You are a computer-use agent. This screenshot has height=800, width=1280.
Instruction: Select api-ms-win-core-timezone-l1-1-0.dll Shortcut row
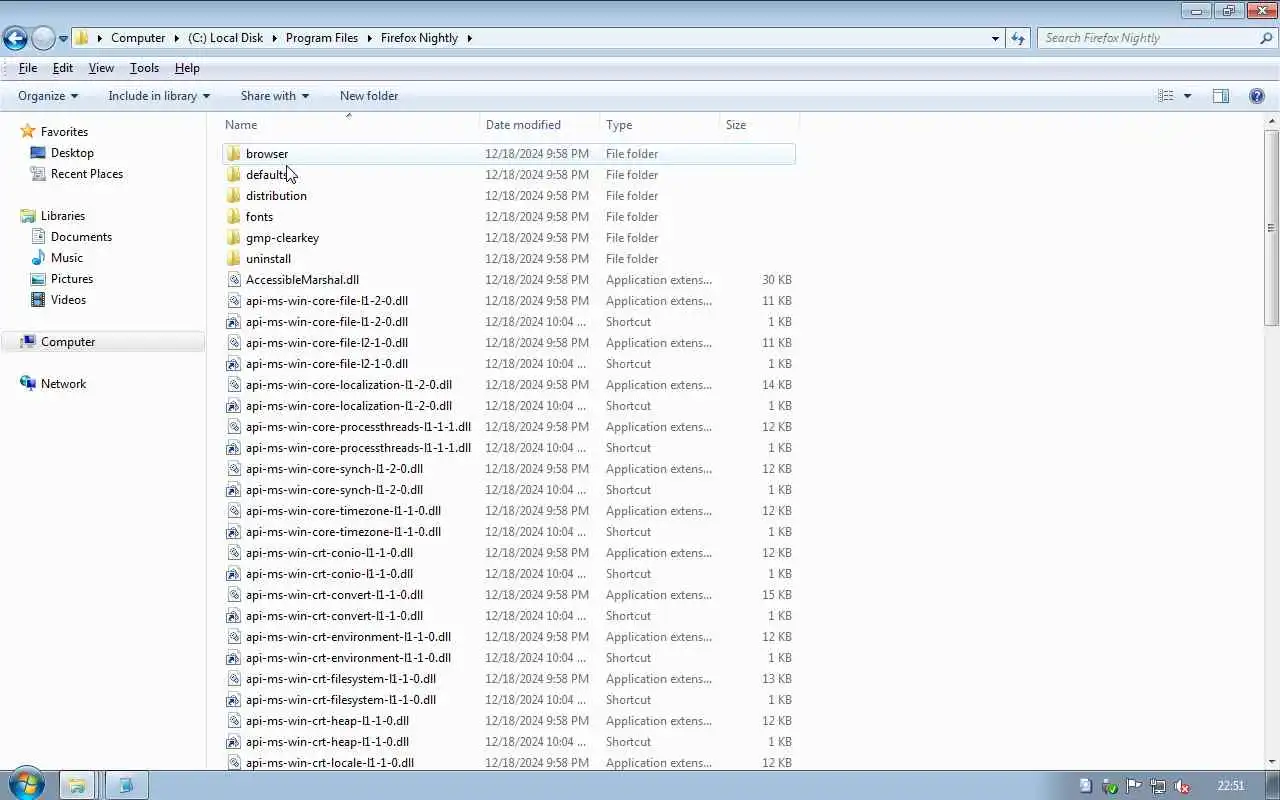508,532
